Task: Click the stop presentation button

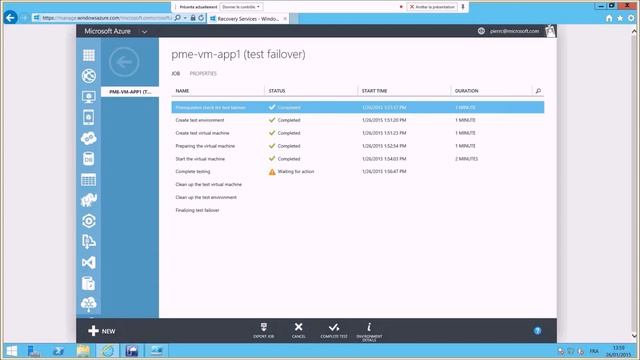Action: pos(432,7)
